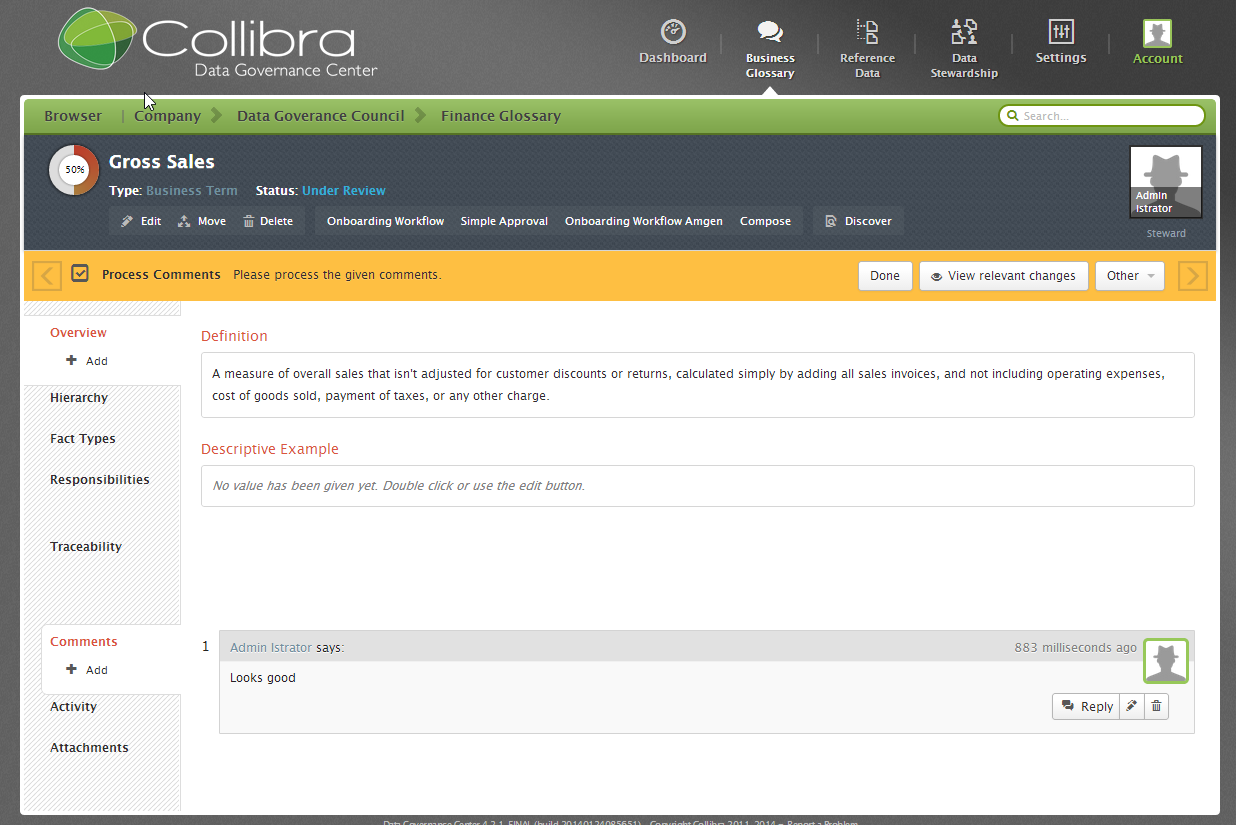The image size is (1236, 825).
Task: Click the Definition text box
Action: (x=698, y=385)
